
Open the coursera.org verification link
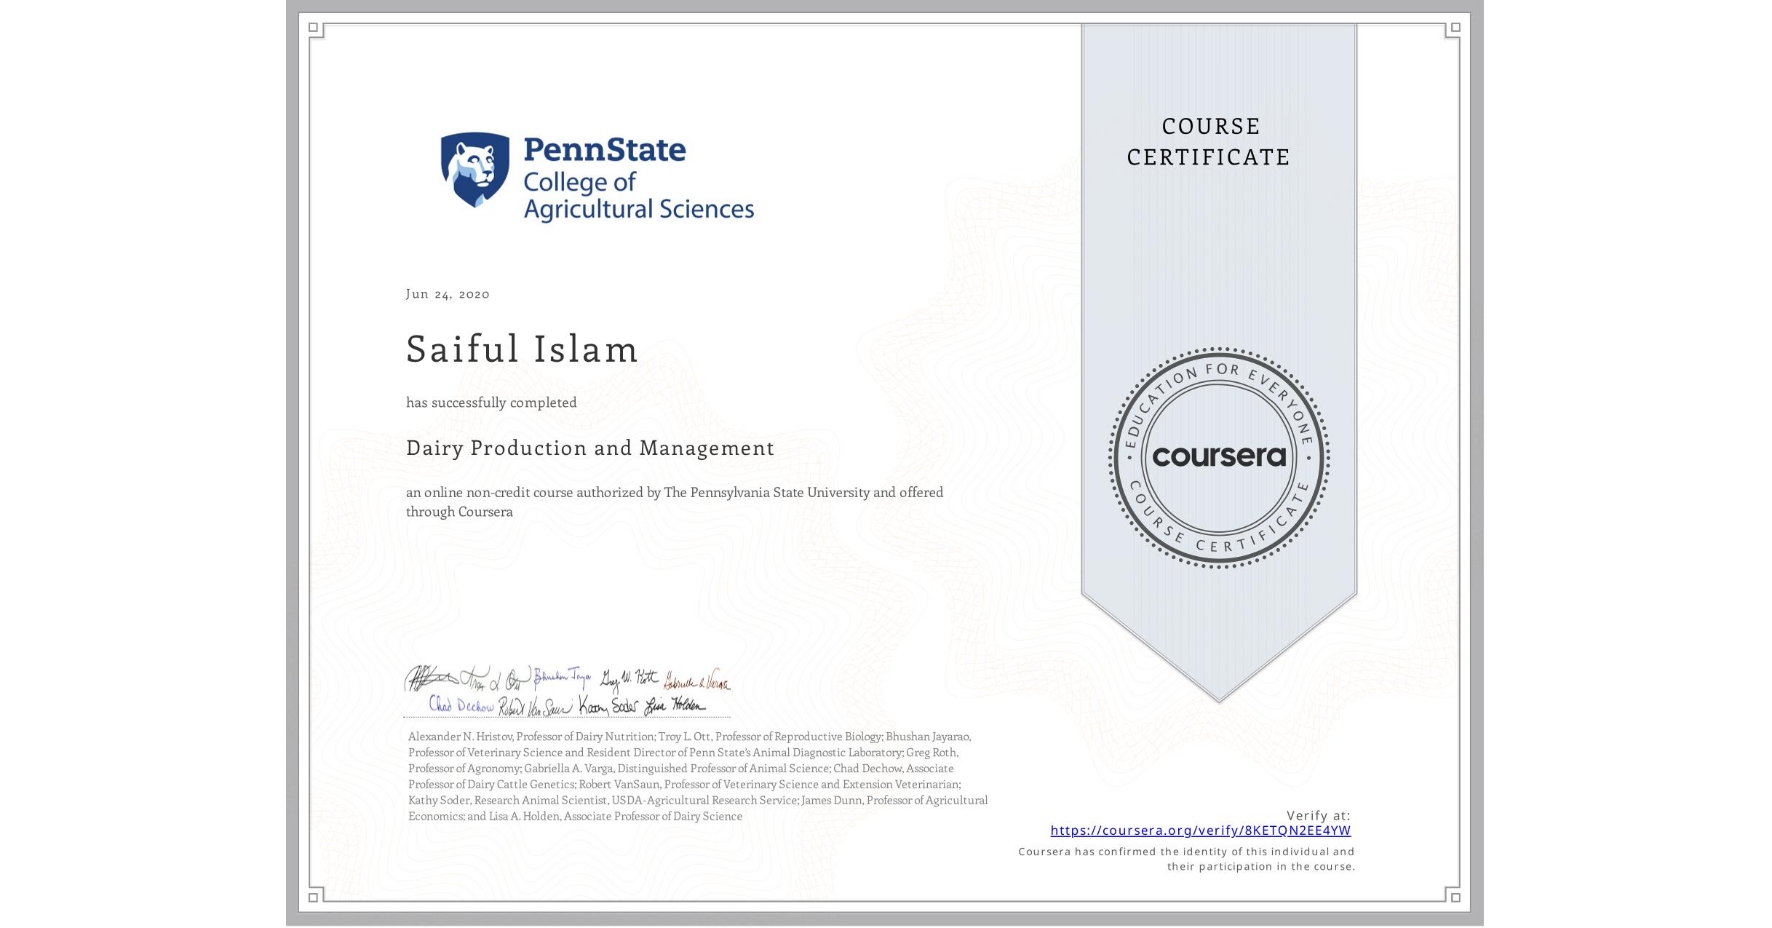tap(1200, 831)
